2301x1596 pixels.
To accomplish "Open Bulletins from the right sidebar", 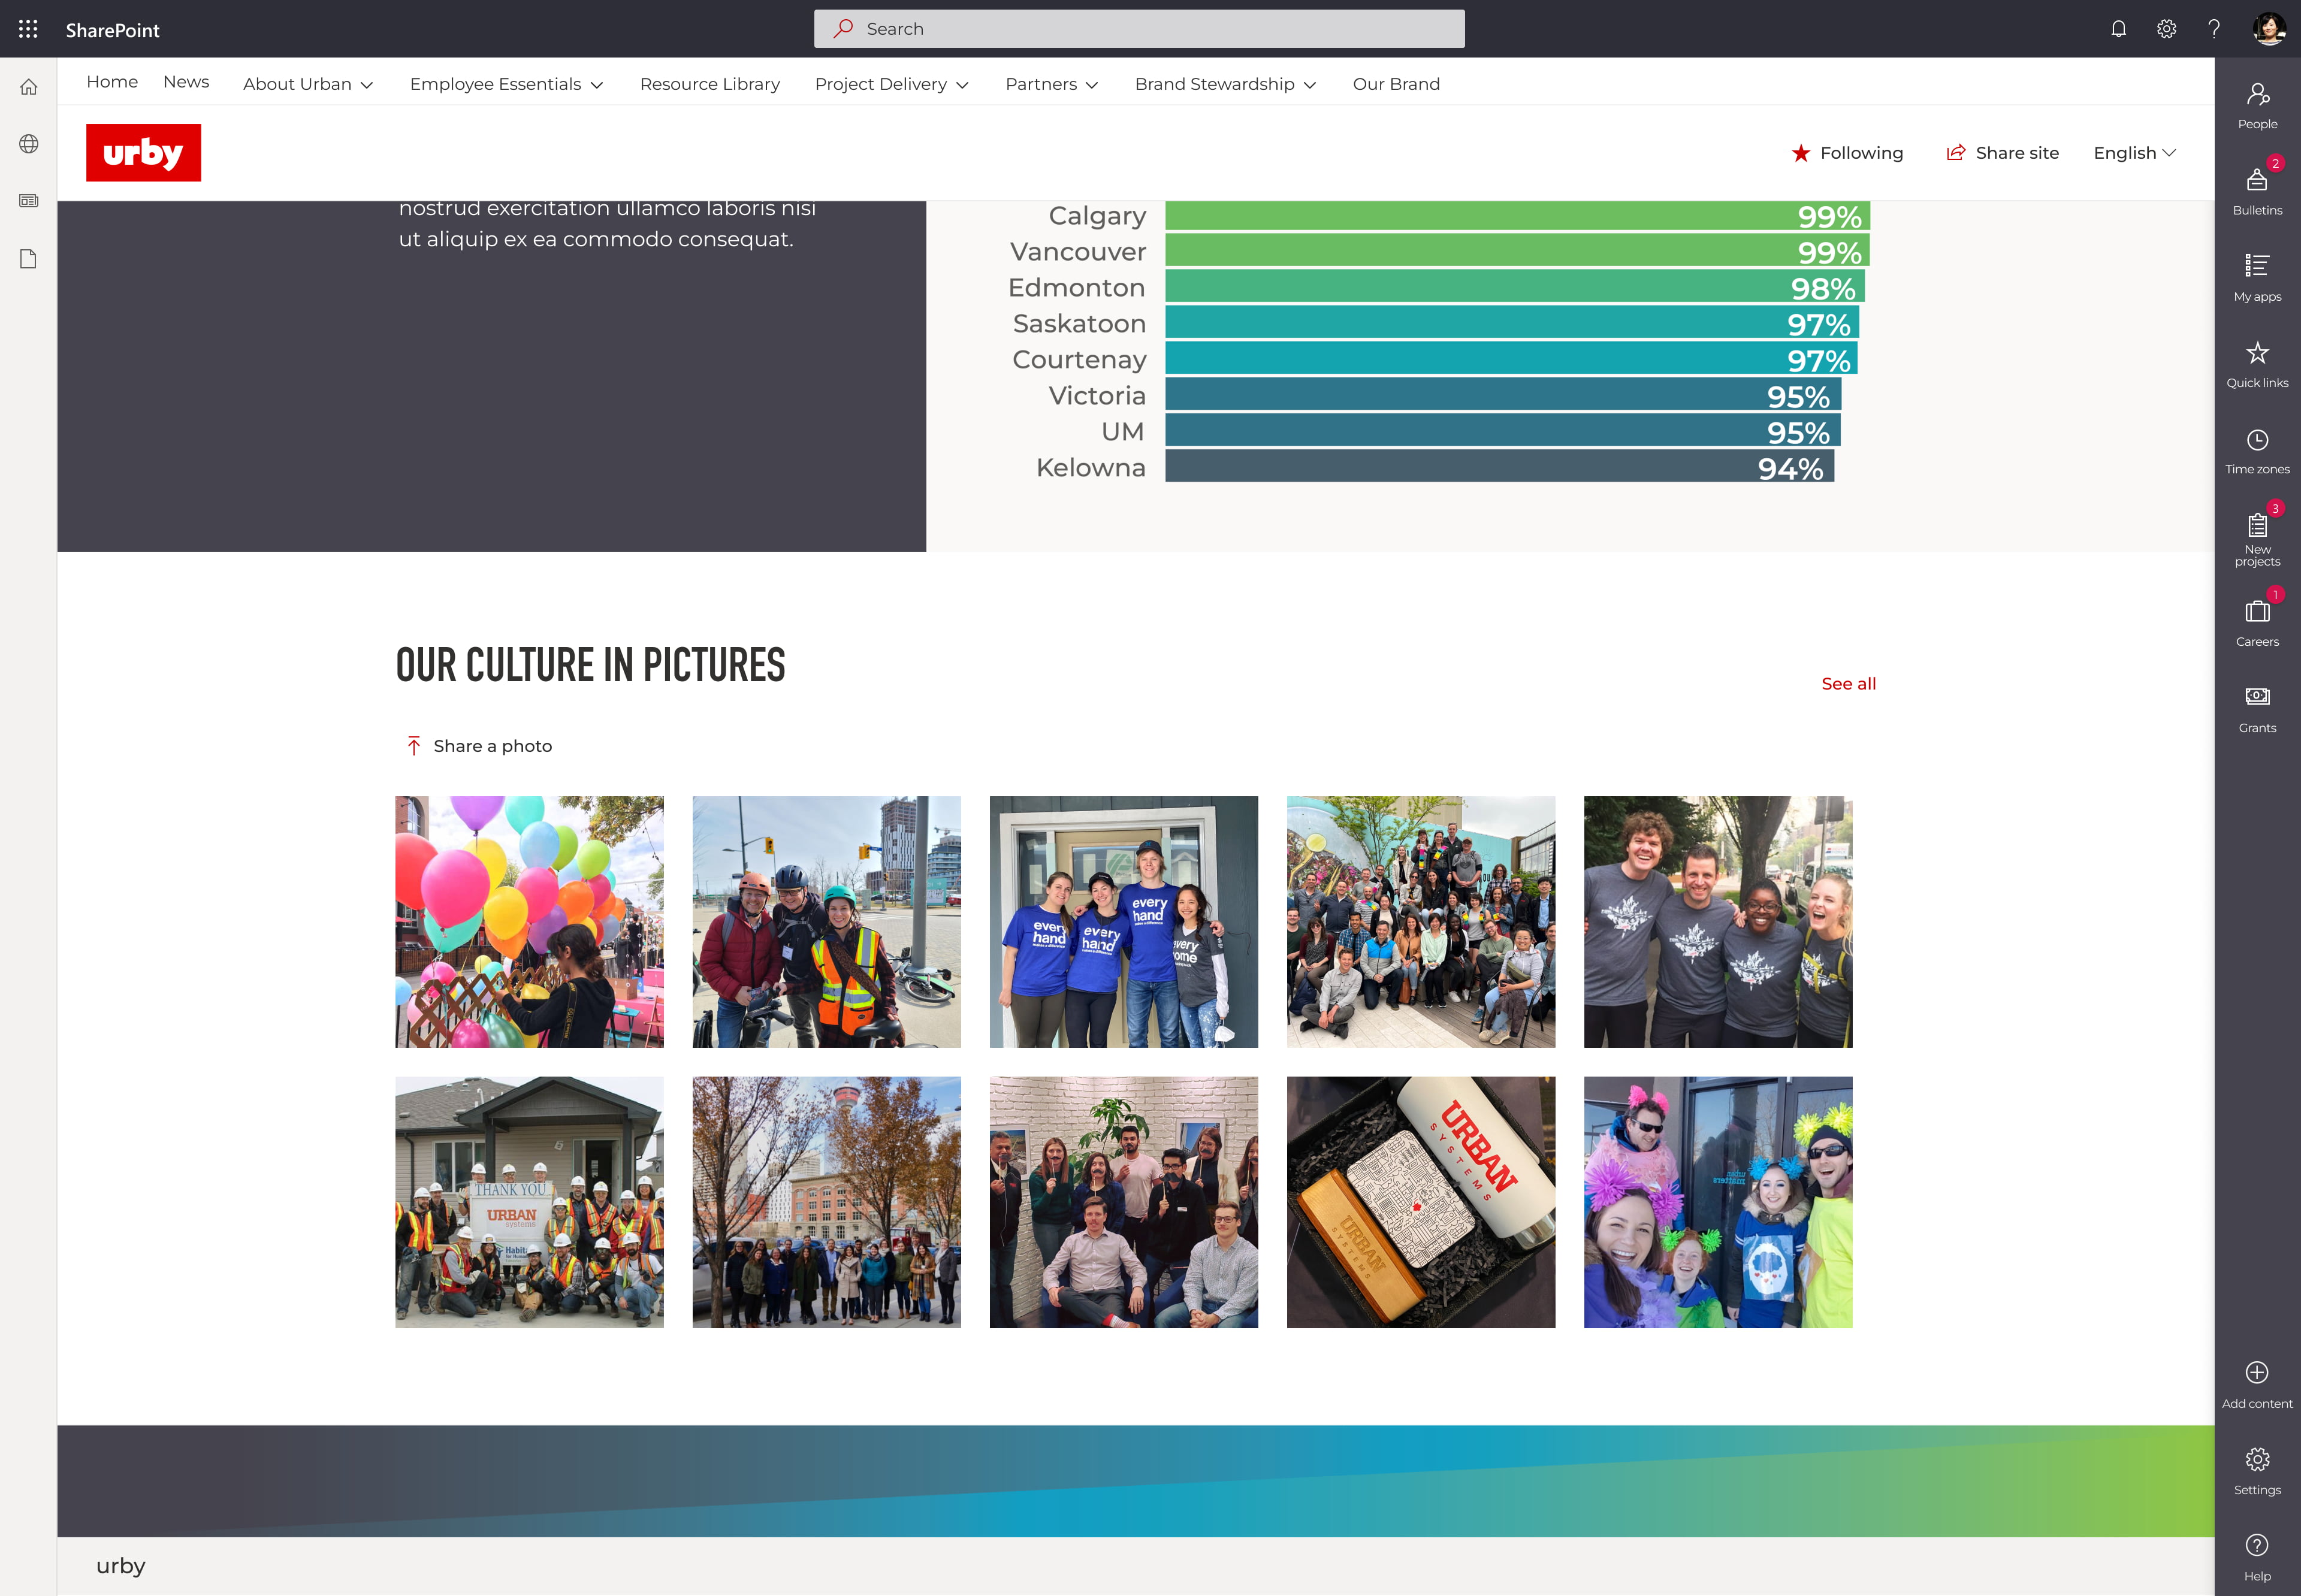I will point(2257,180).
